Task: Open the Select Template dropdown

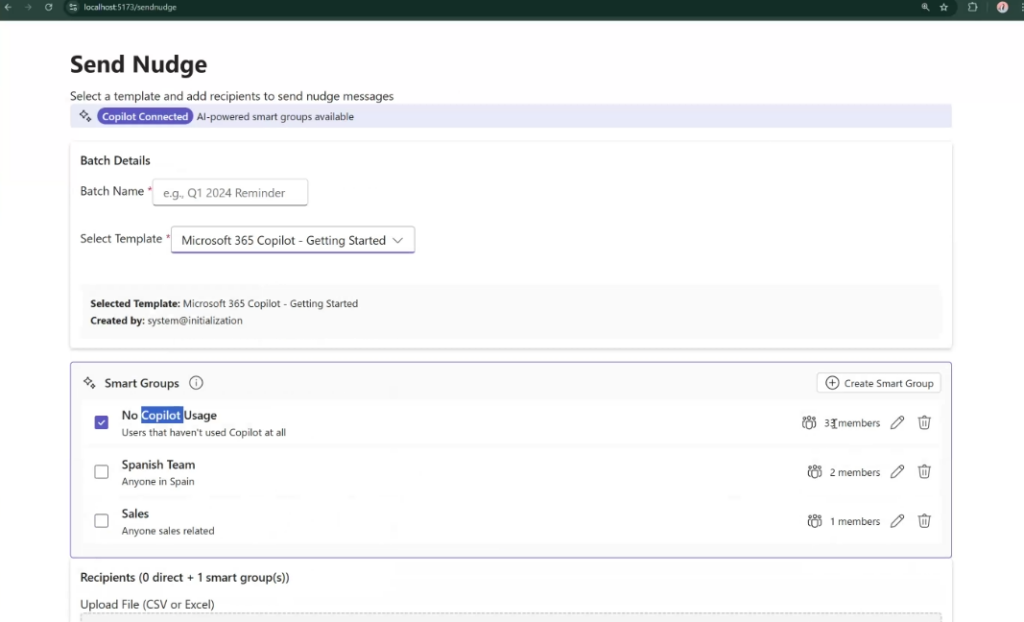Action: coord(292,241)
